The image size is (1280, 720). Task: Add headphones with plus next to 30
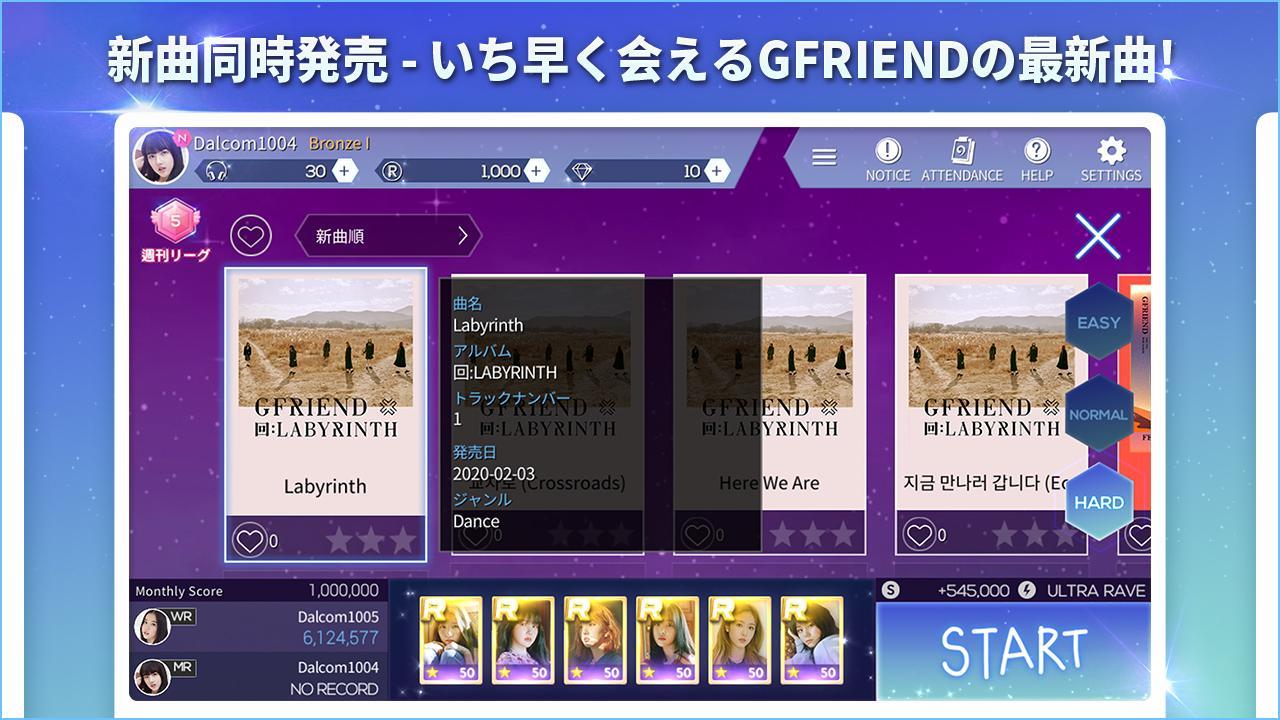click(x=344, y=171)
